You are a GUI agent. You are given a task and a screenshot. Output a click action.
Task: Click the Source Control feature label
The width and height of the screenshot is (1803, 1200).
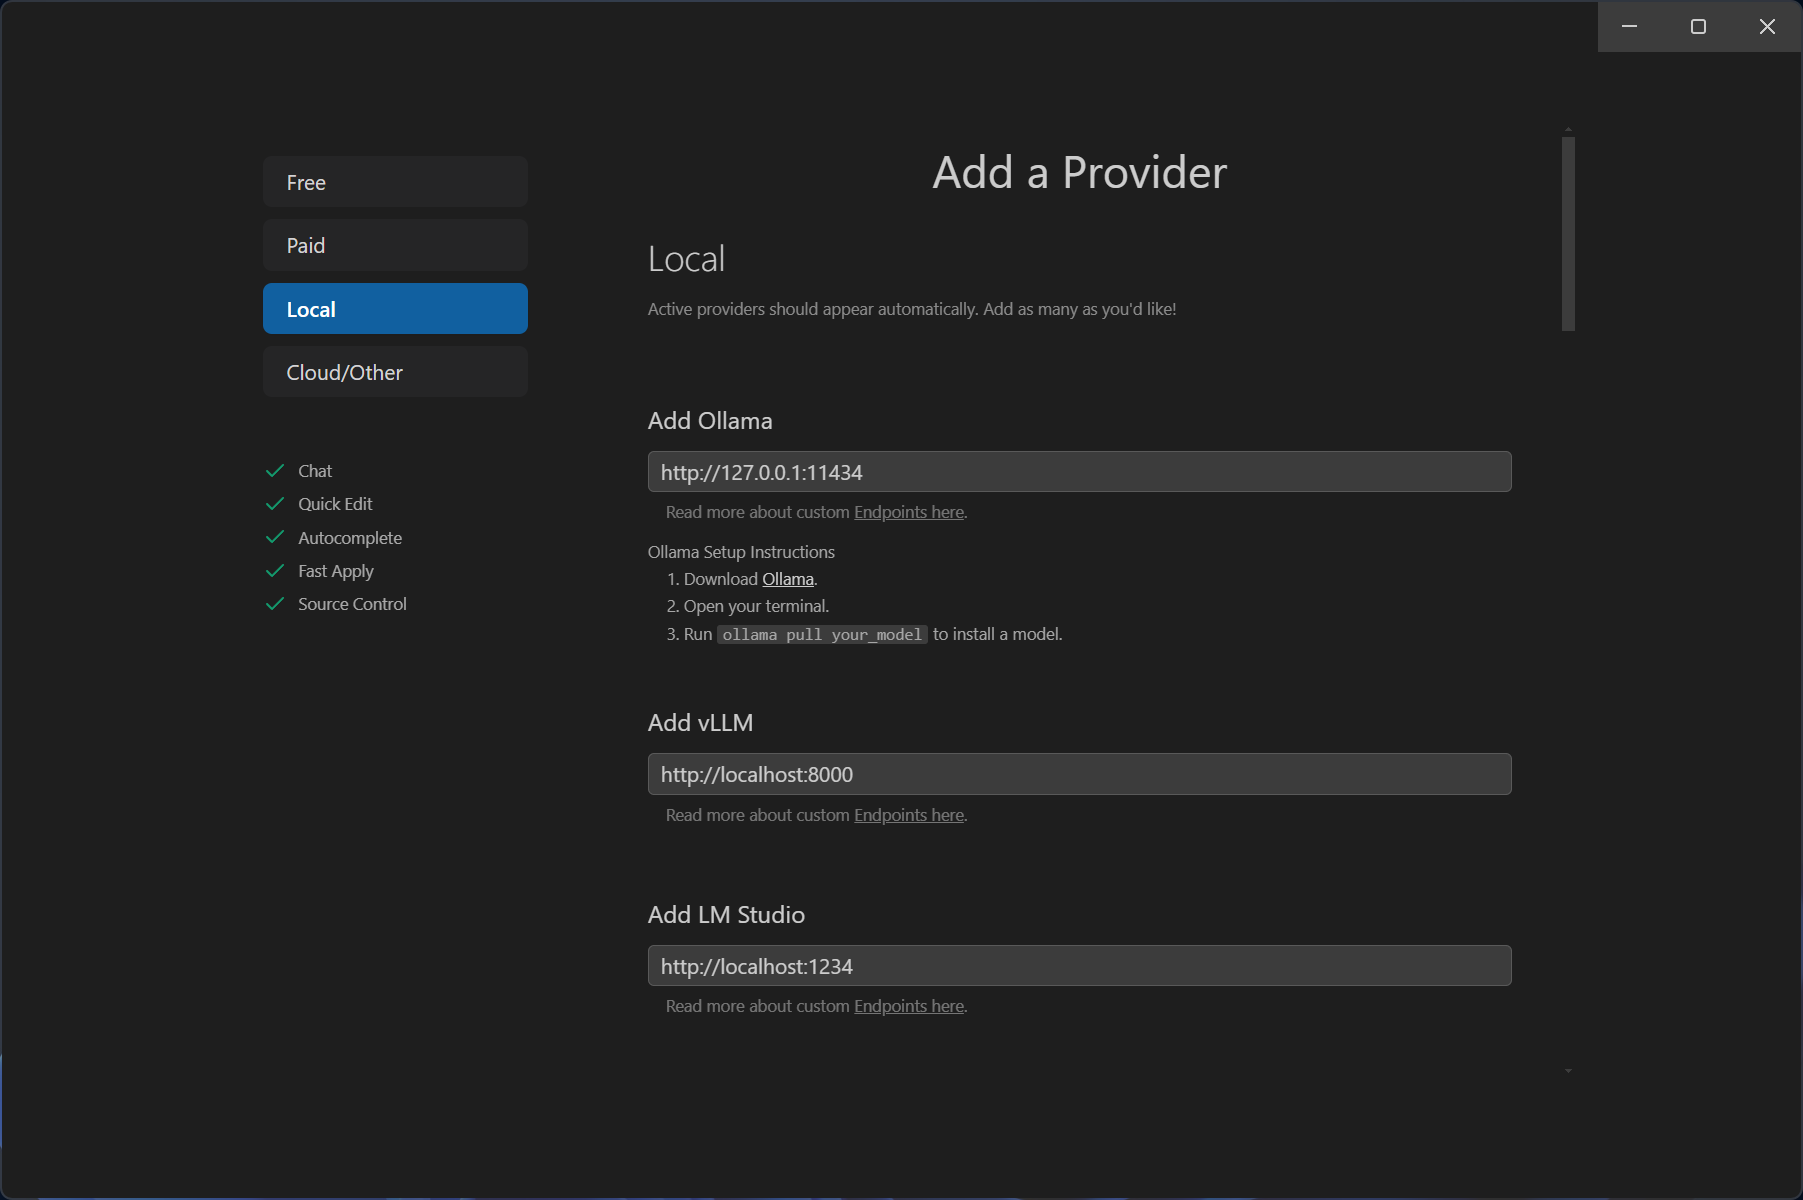[352, 604]
